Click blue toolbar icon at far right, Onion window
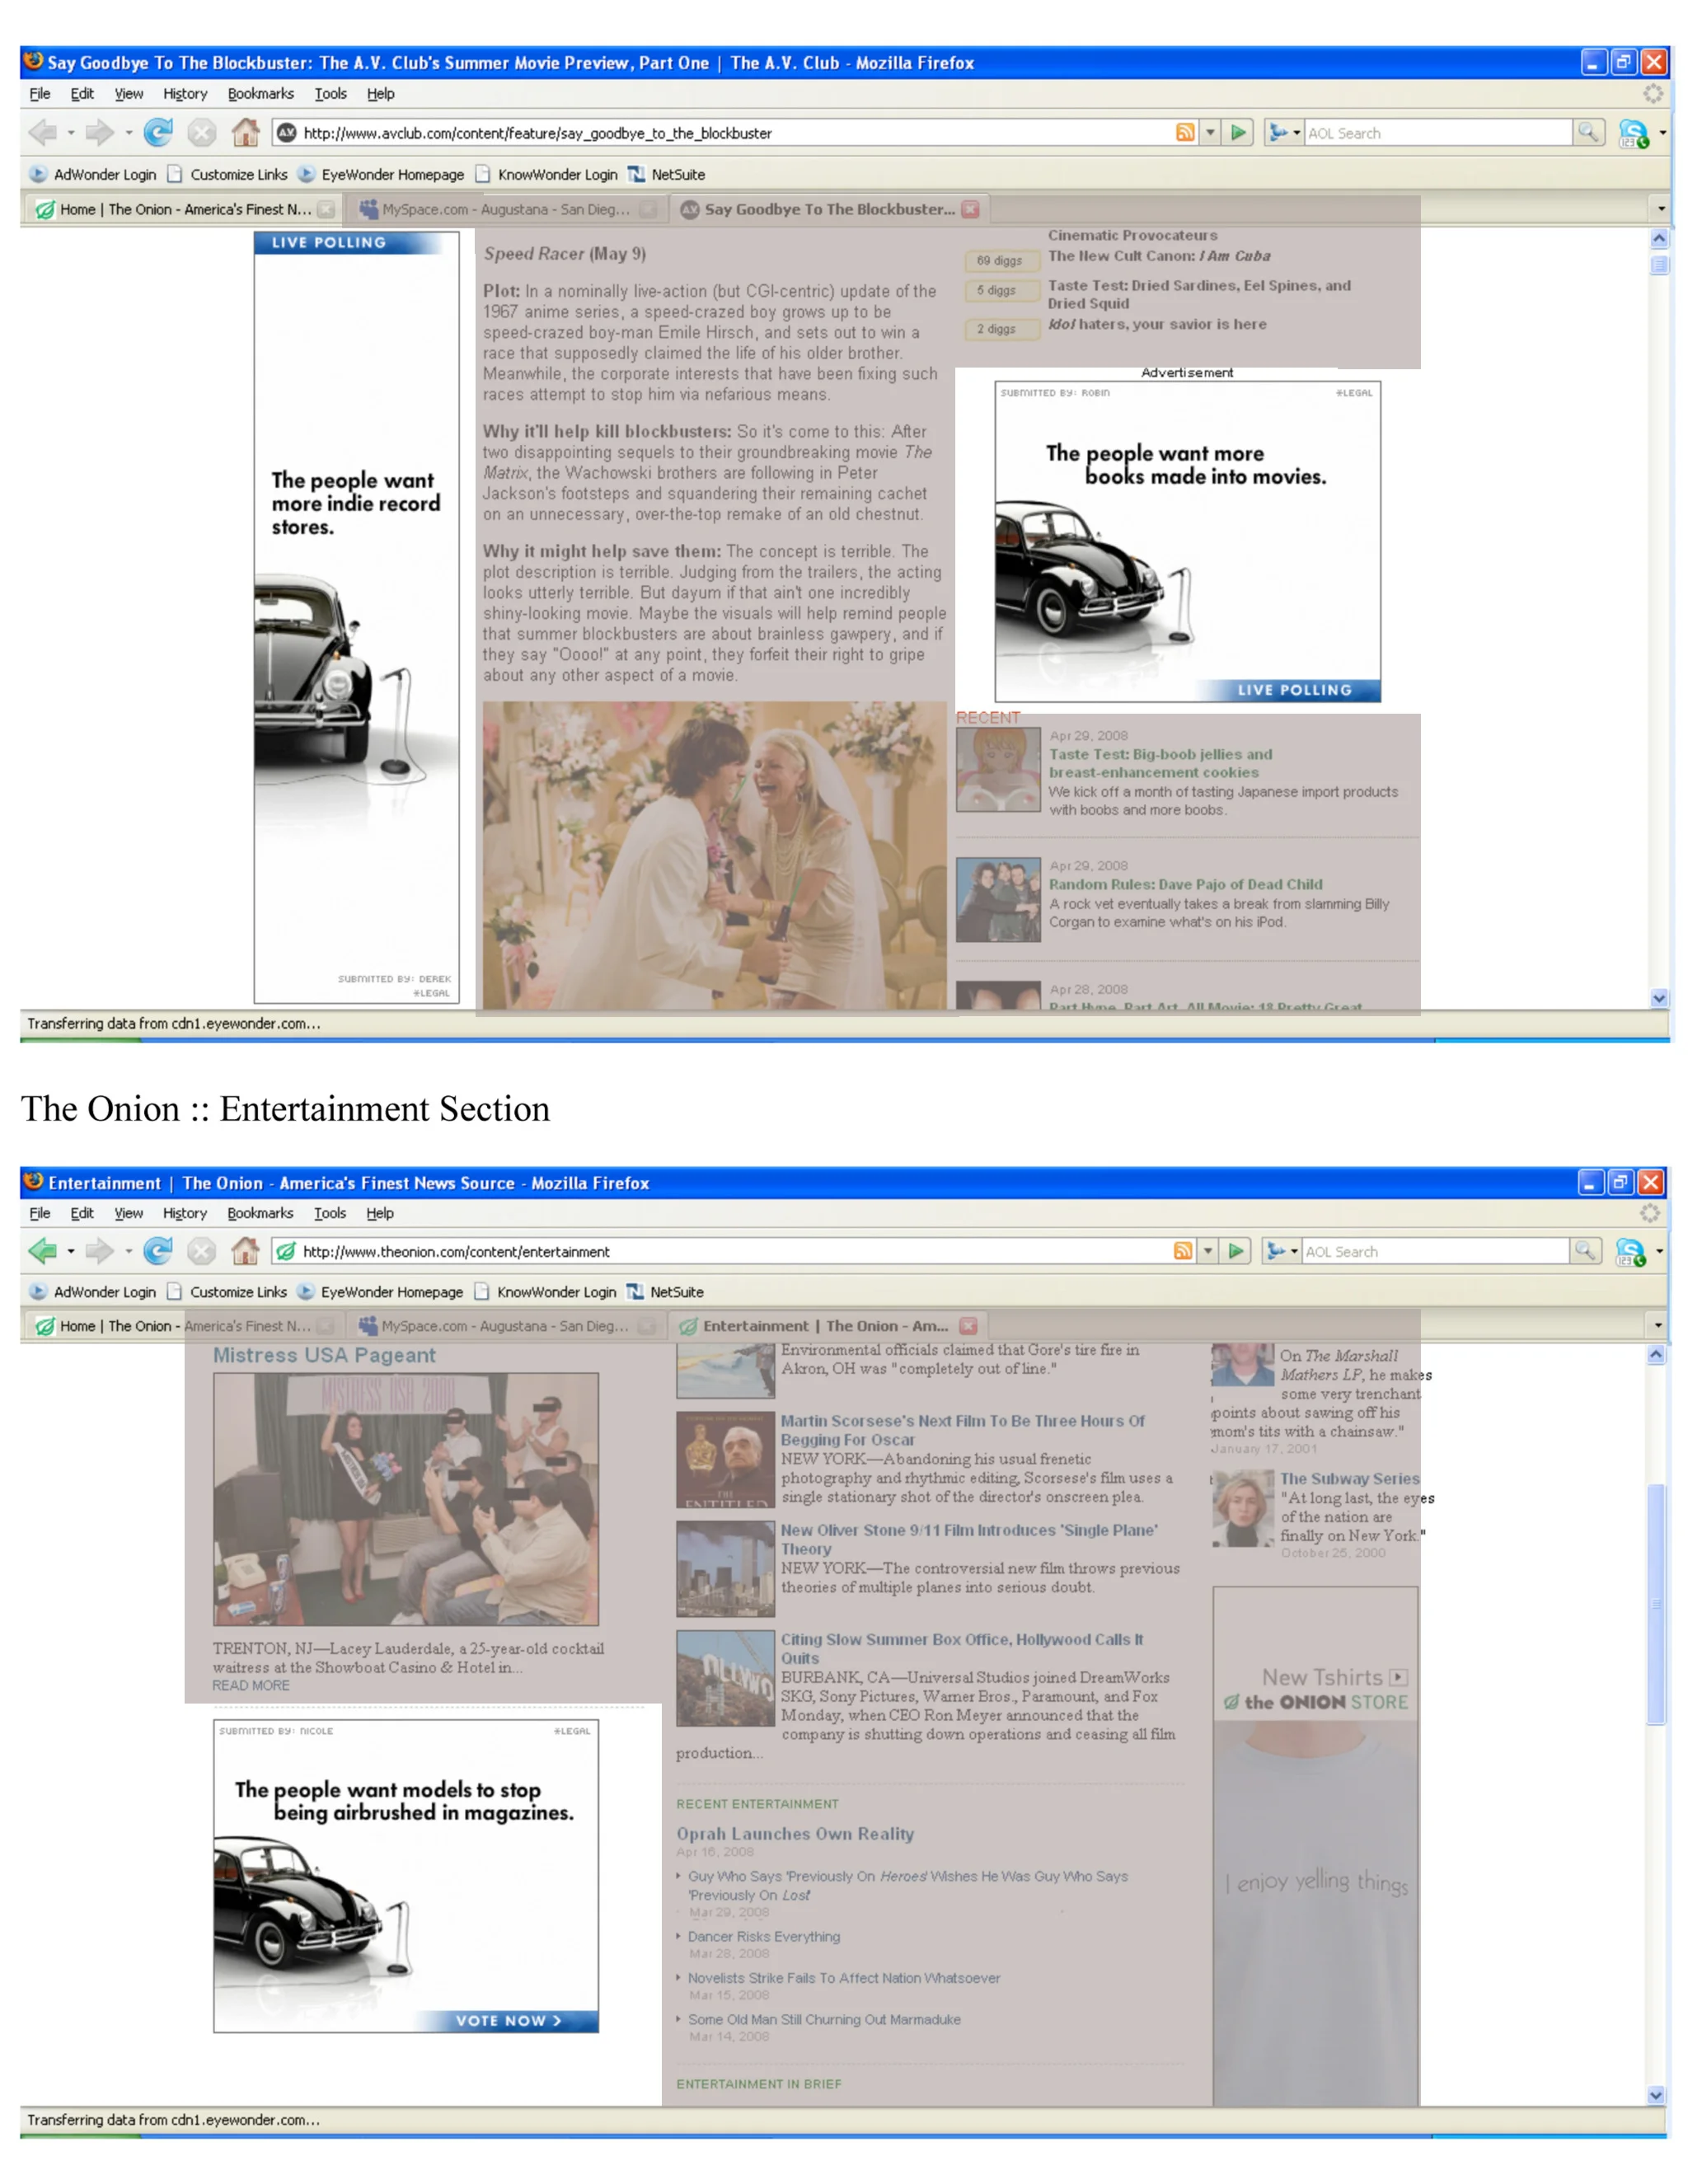The width and height of the screenshot is (1688, 2184). [1630, 1251]
